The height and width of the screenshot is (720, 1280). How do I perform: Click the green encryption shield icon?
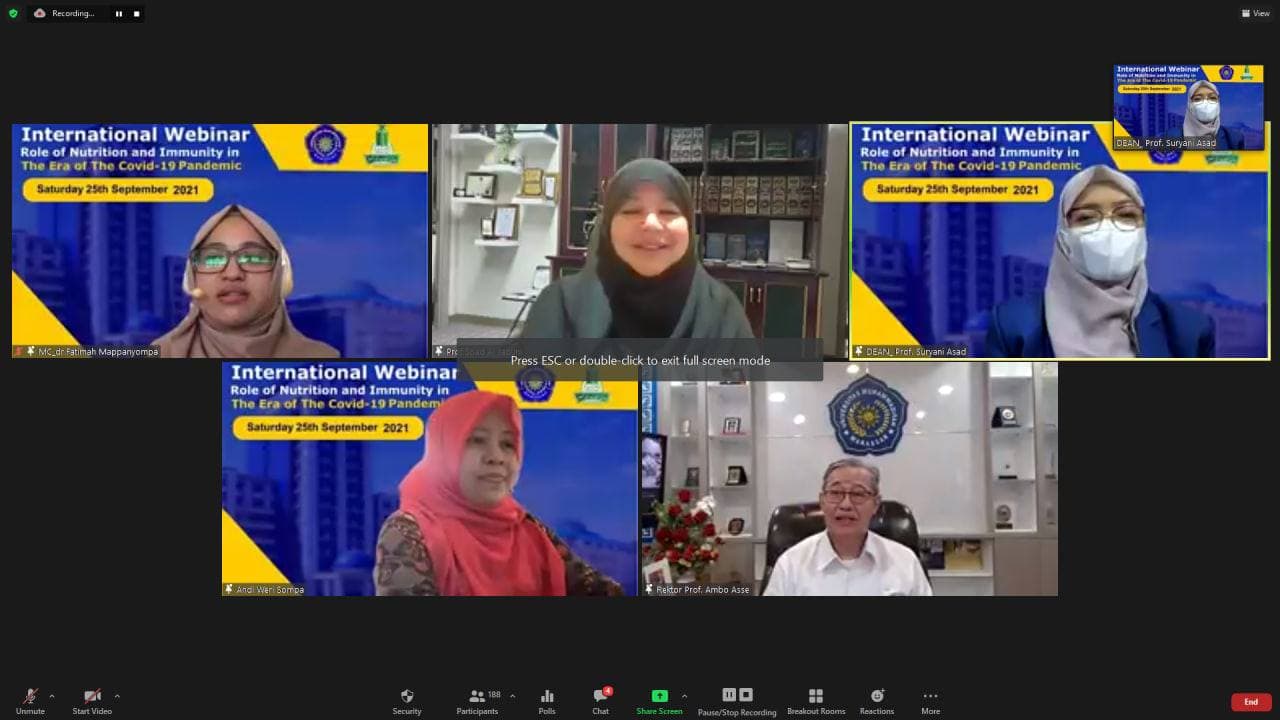tap(13, 13)
